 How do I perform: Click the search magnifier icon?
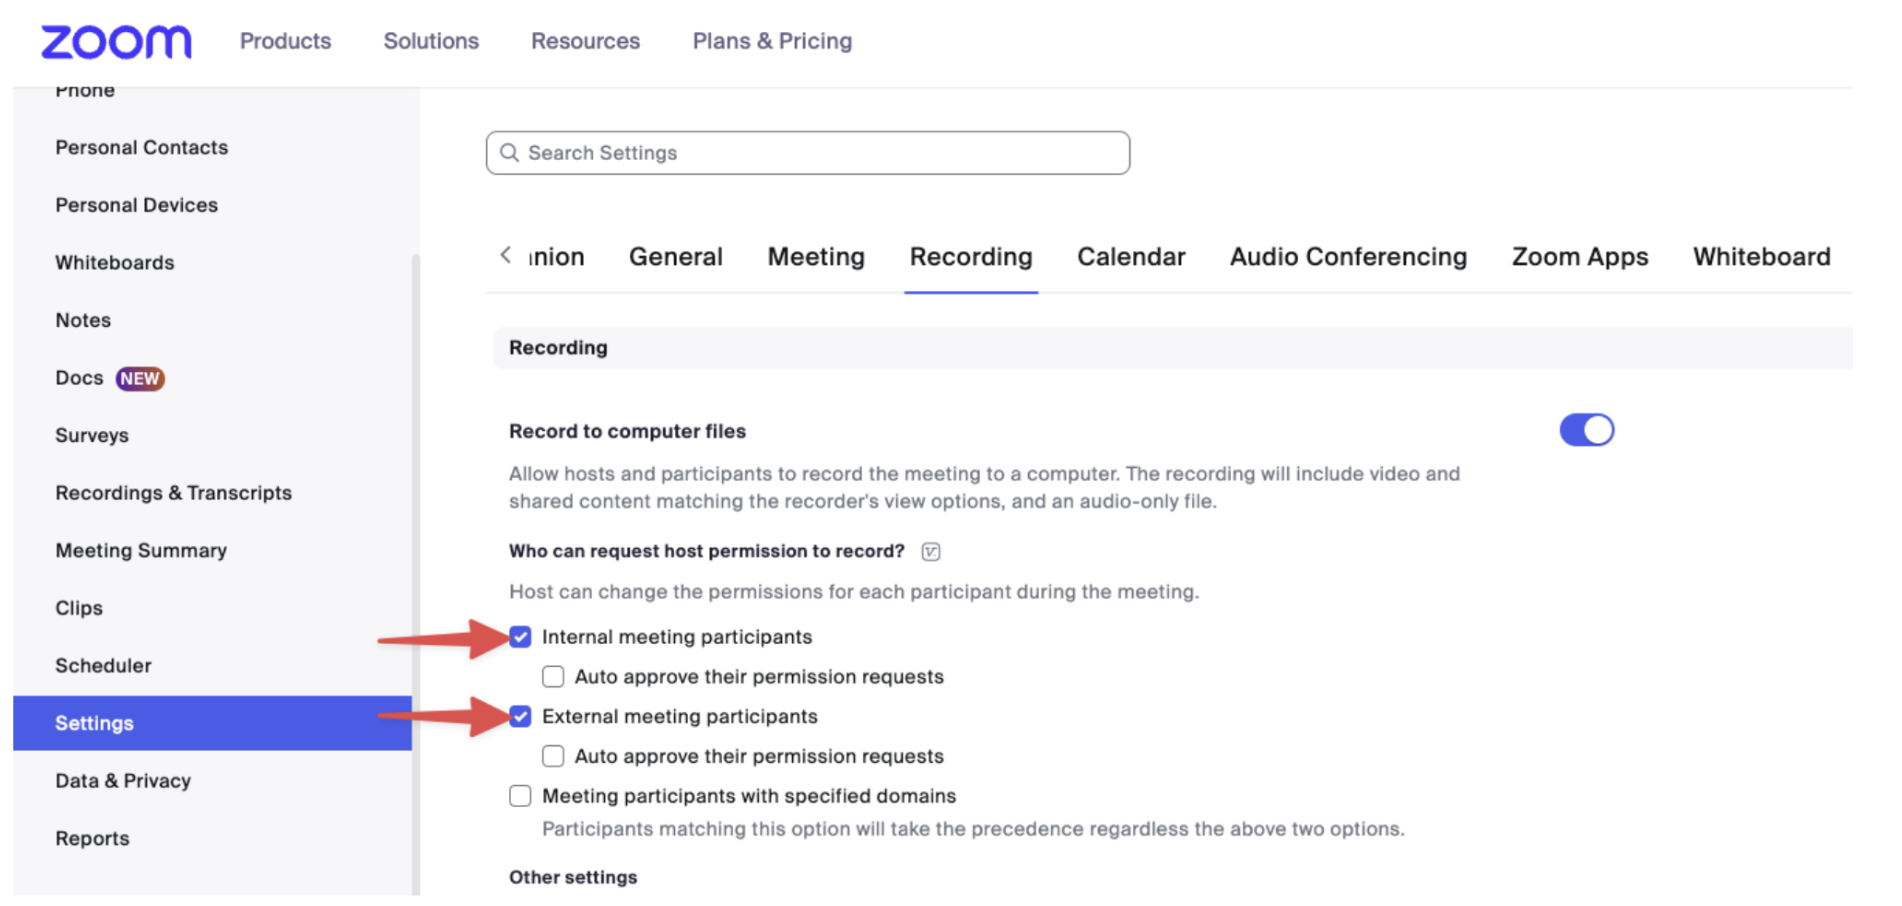(x=509, y=153)
